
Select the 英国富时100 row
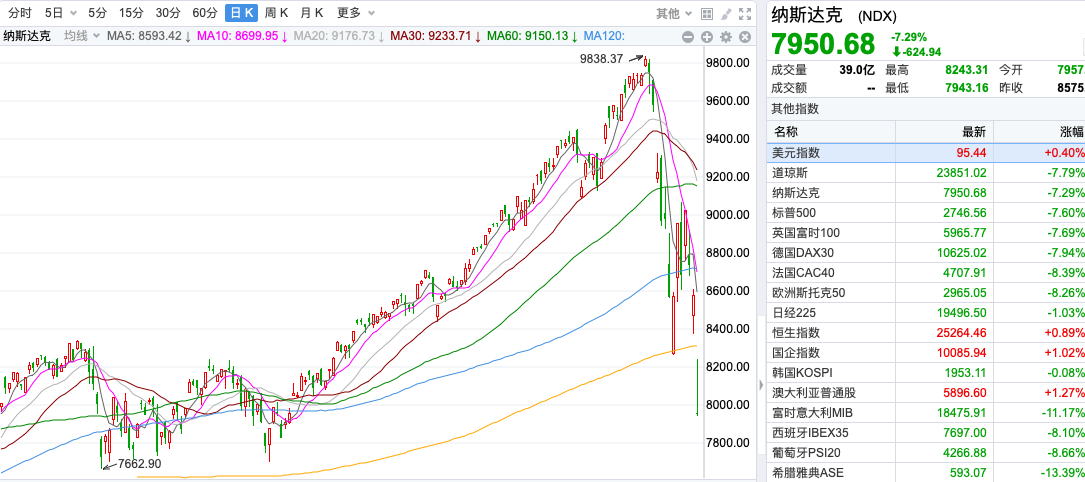click(x=927, y=232)
